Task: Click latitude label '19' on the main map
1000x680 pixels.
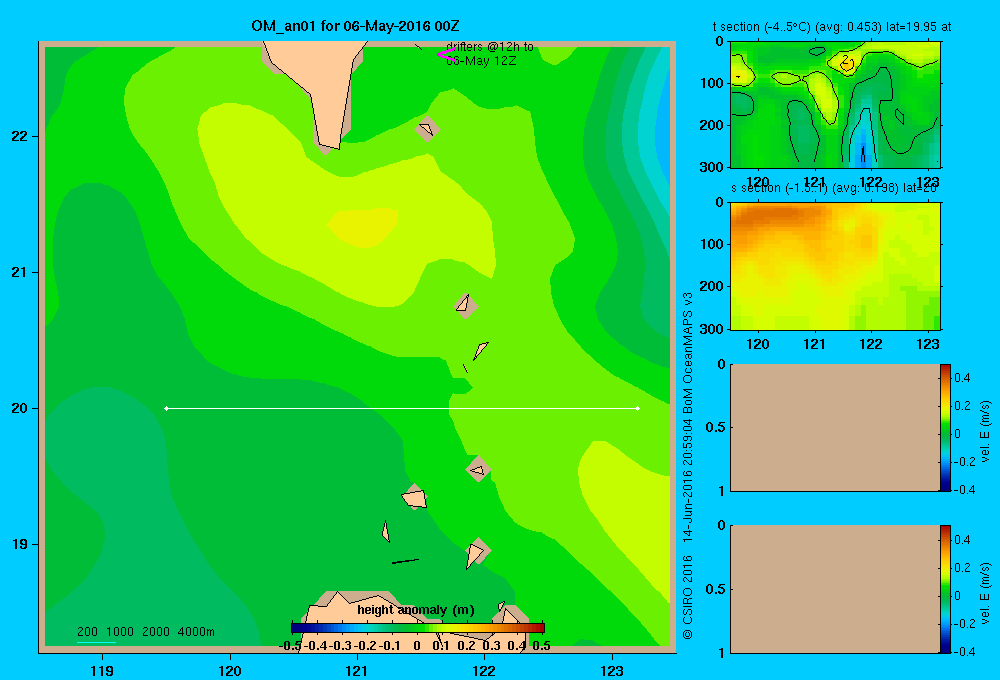Action: pyautogui.click(x=19, y=544)
